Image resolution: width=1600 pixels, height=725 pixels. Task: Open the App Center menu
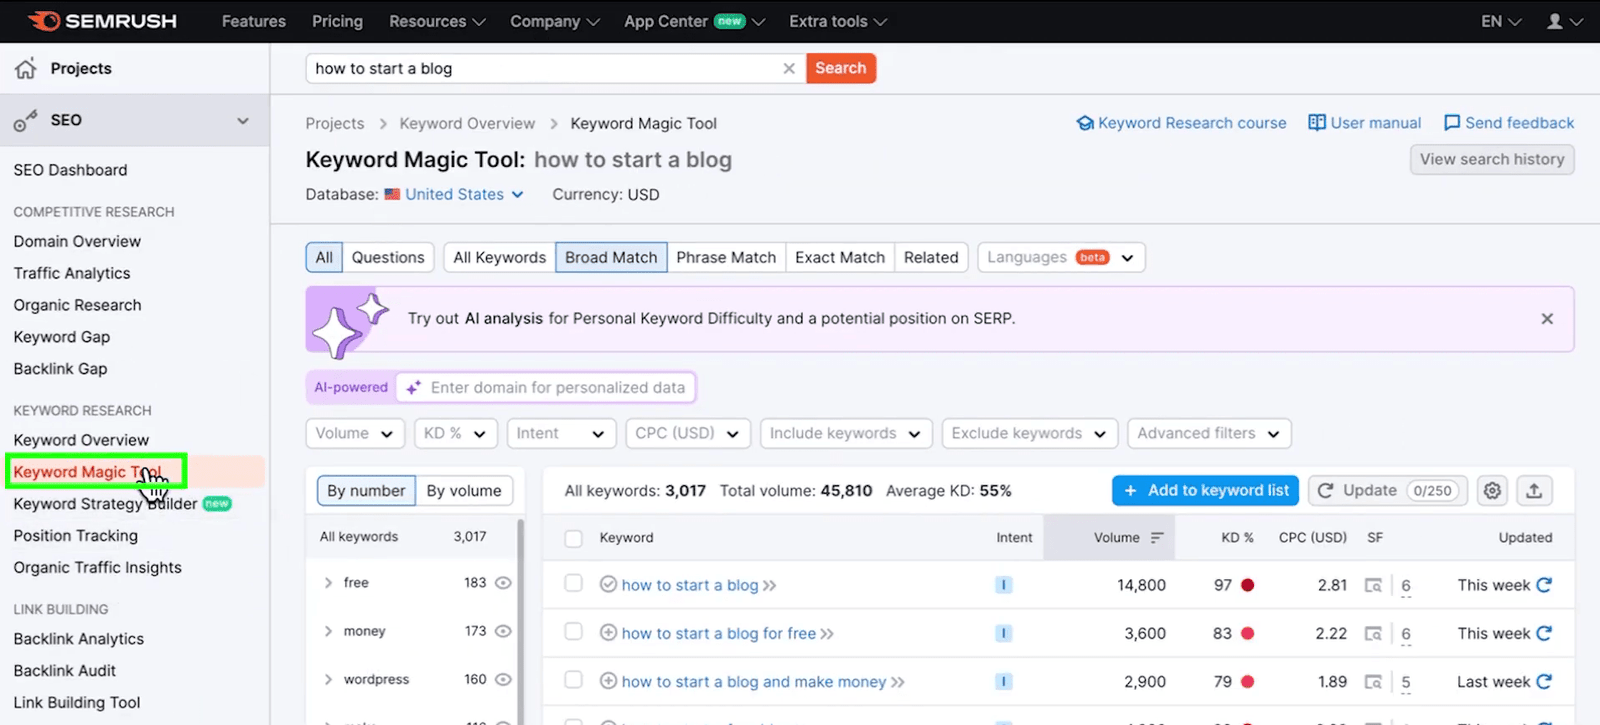click(694, 21)
